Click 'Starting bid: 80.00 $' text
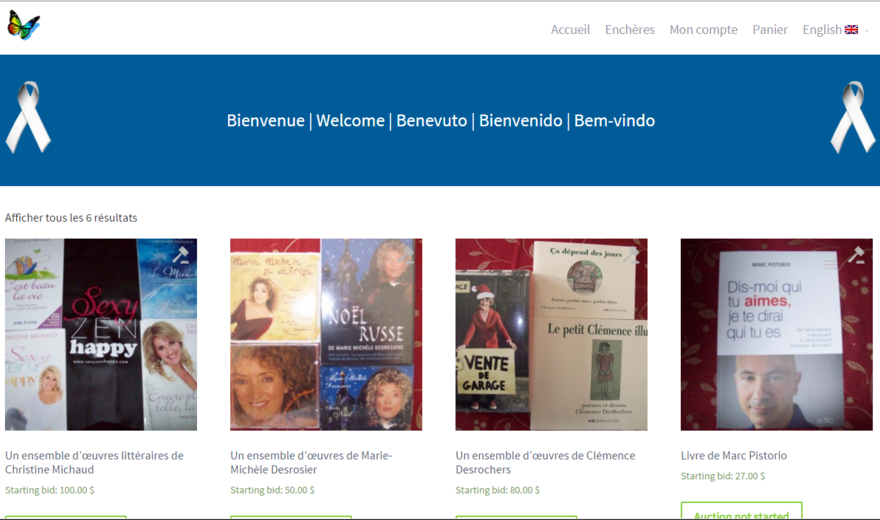The width and height of the screenshot is (880, 520). [497, 490]
